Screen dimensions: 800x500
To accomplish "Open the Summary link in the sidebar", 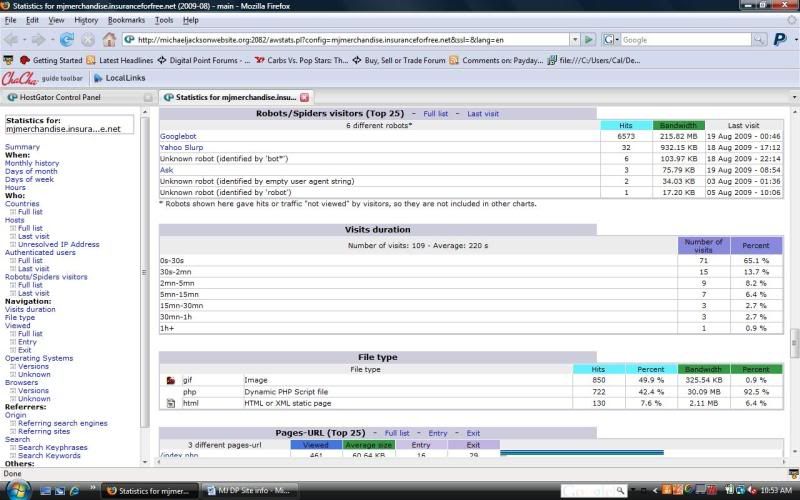I will [x=22, y=147].
